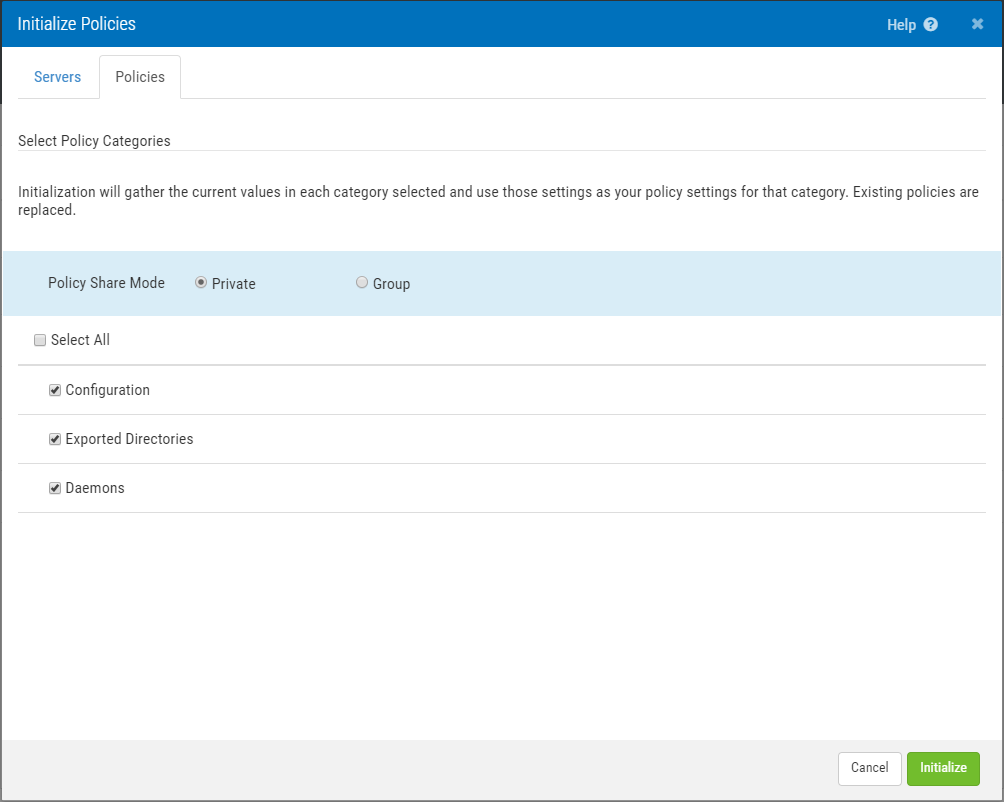The height and width of the screenshot is (802, 1004).
Task: Click the Initialization description paragraph
Action: point(498,201)
